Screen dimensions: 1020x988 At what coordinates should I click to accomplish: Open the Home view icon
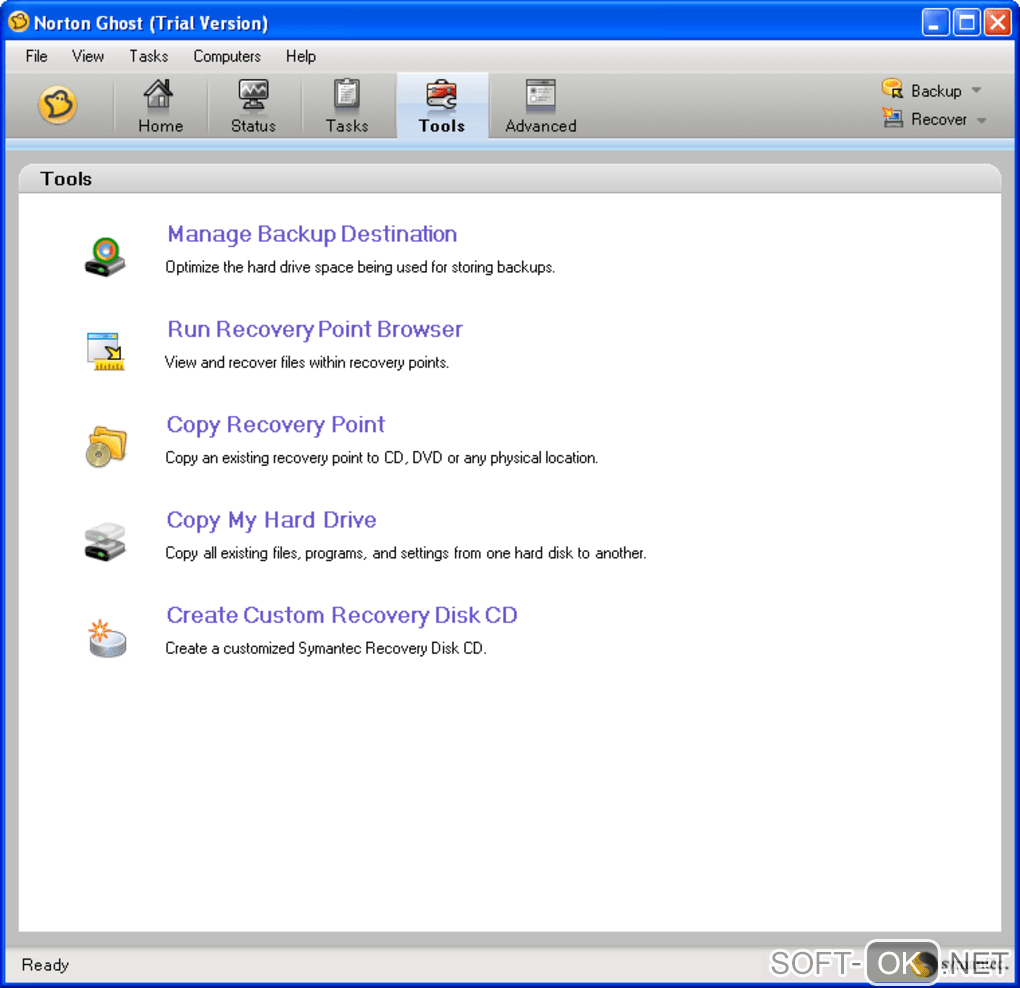pyautogui.click(x=158, y=94)
